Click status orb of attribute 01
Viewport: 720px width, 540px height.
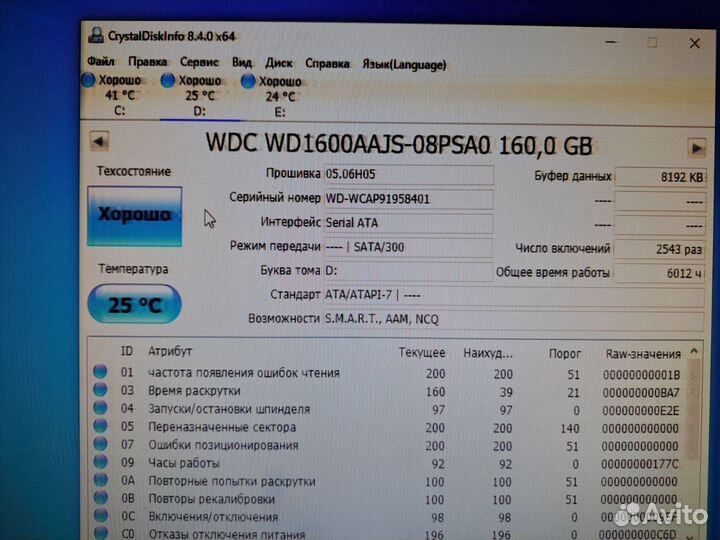pos(100,371)
